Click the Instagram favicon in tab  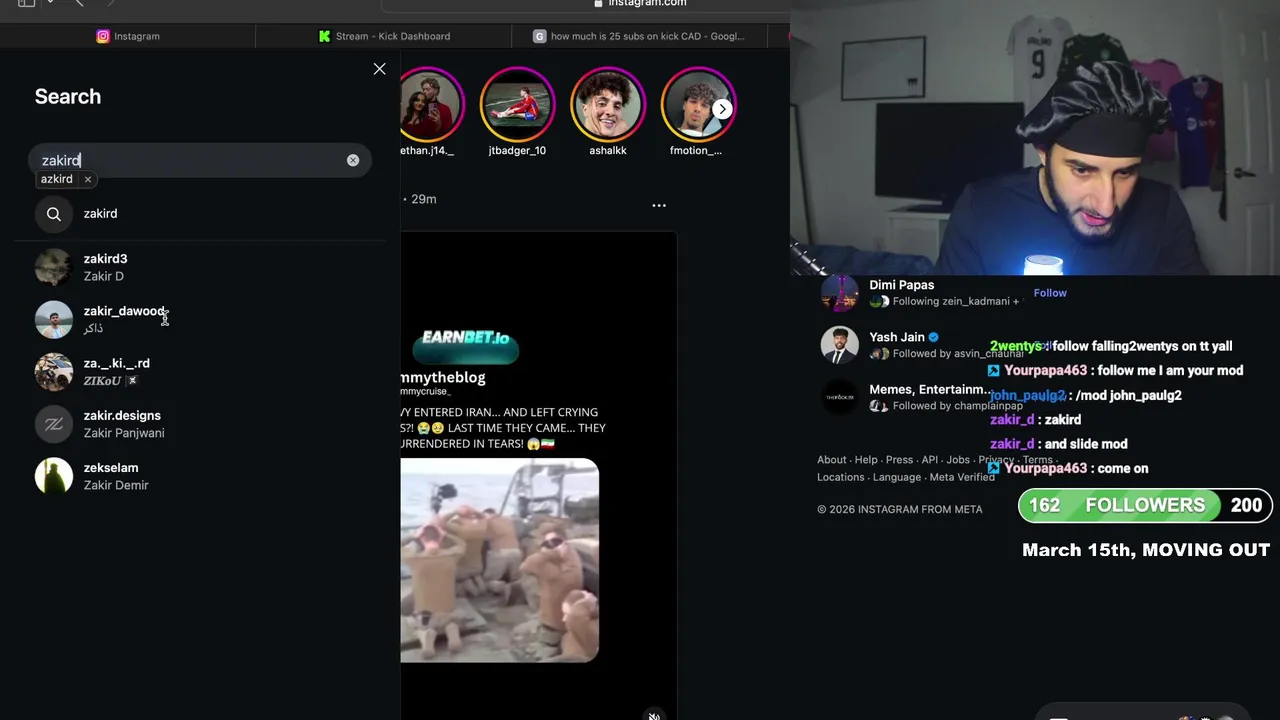(103, 36)
